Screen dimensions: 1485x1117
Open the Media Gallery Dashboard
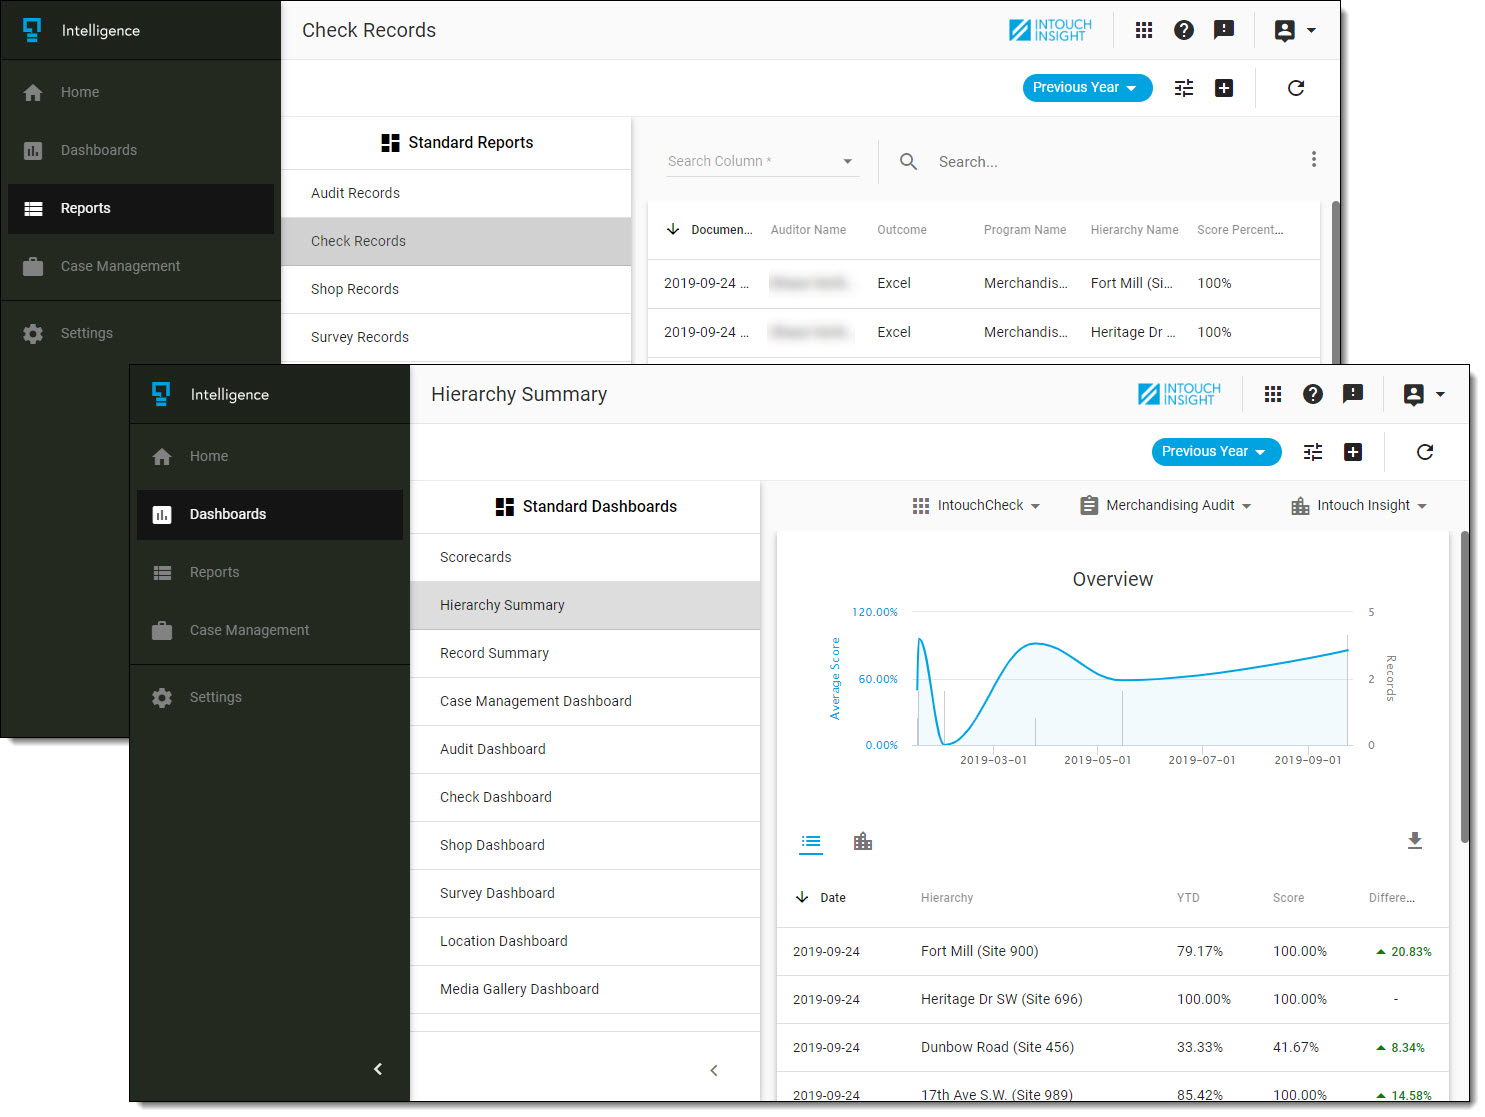(x=519, y=989)
